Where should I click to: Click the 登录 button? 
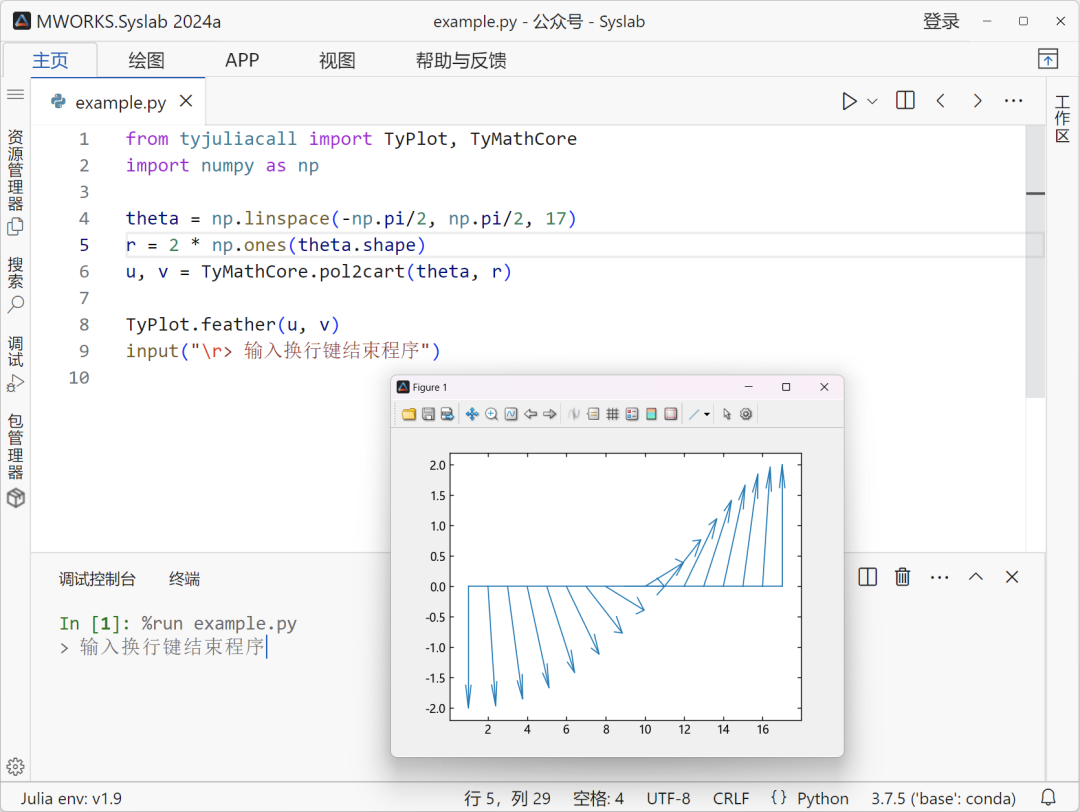[940, 20]
